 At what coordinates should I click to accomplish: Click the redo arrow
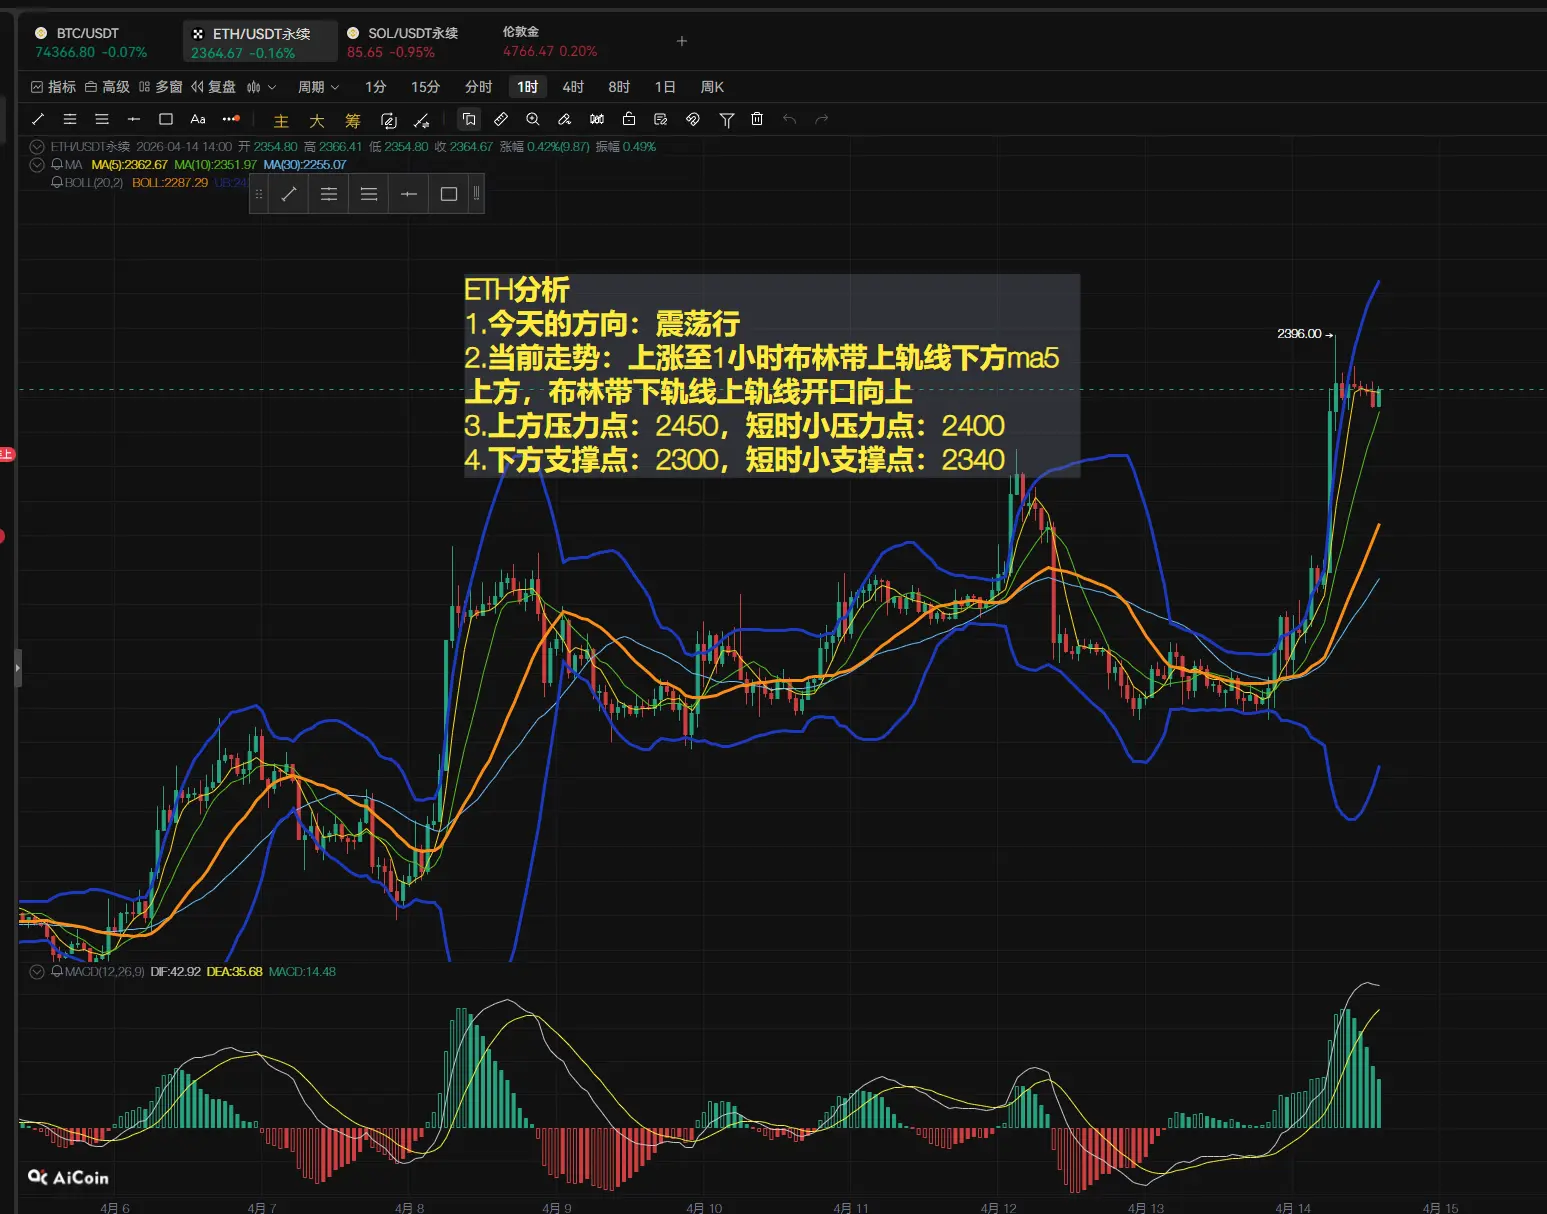[822, 119]
